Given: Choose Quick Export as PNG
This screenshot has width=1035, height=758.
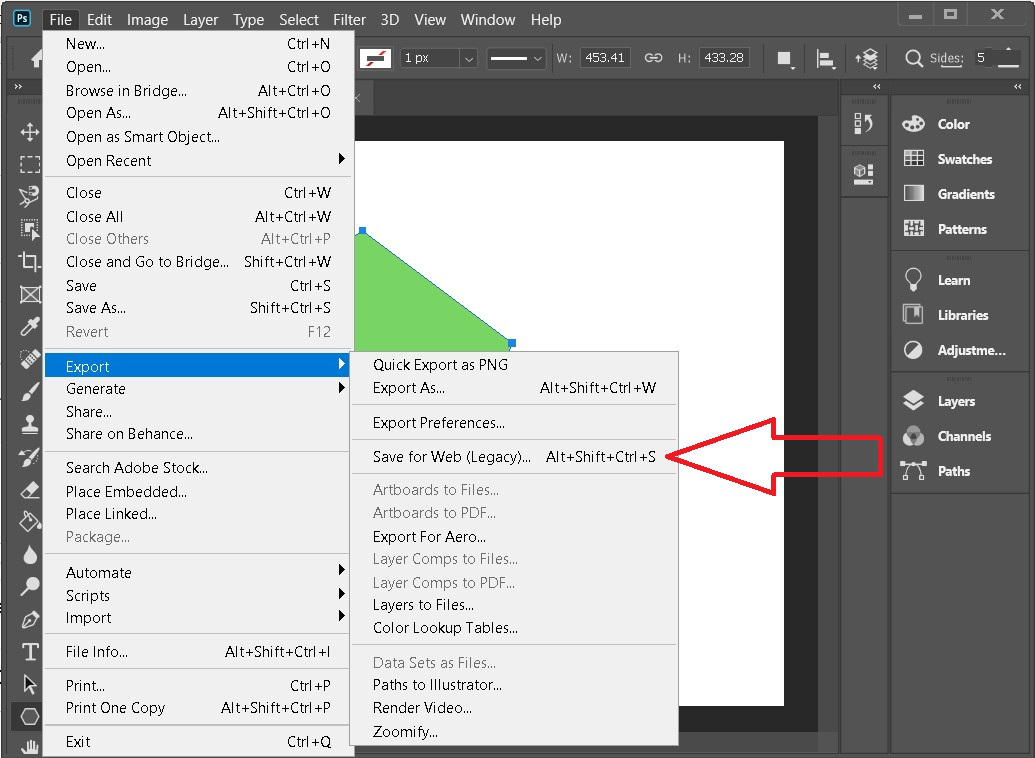Looking at the screenshot, I should pos(440,365).
